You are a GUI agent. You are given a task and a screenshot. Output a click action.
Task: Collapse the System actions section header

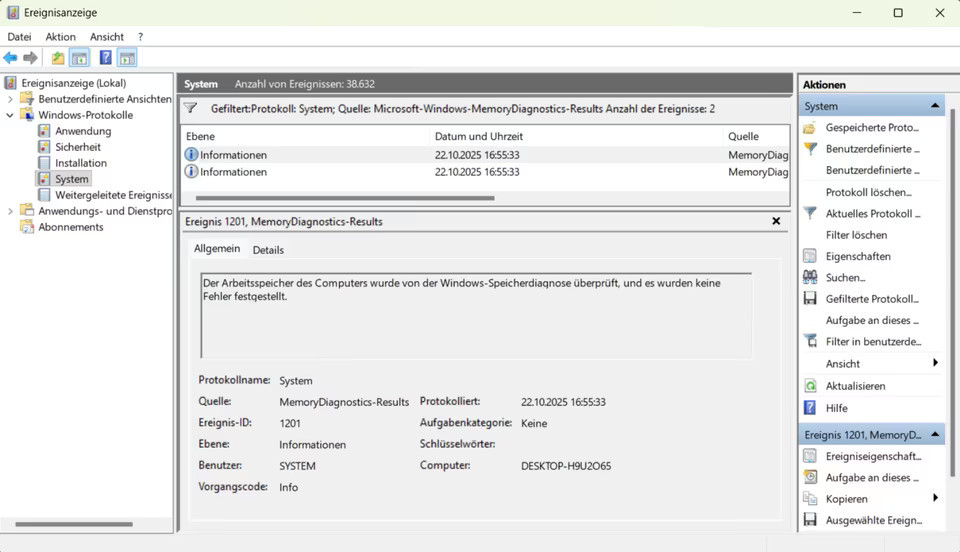[935, 106]
